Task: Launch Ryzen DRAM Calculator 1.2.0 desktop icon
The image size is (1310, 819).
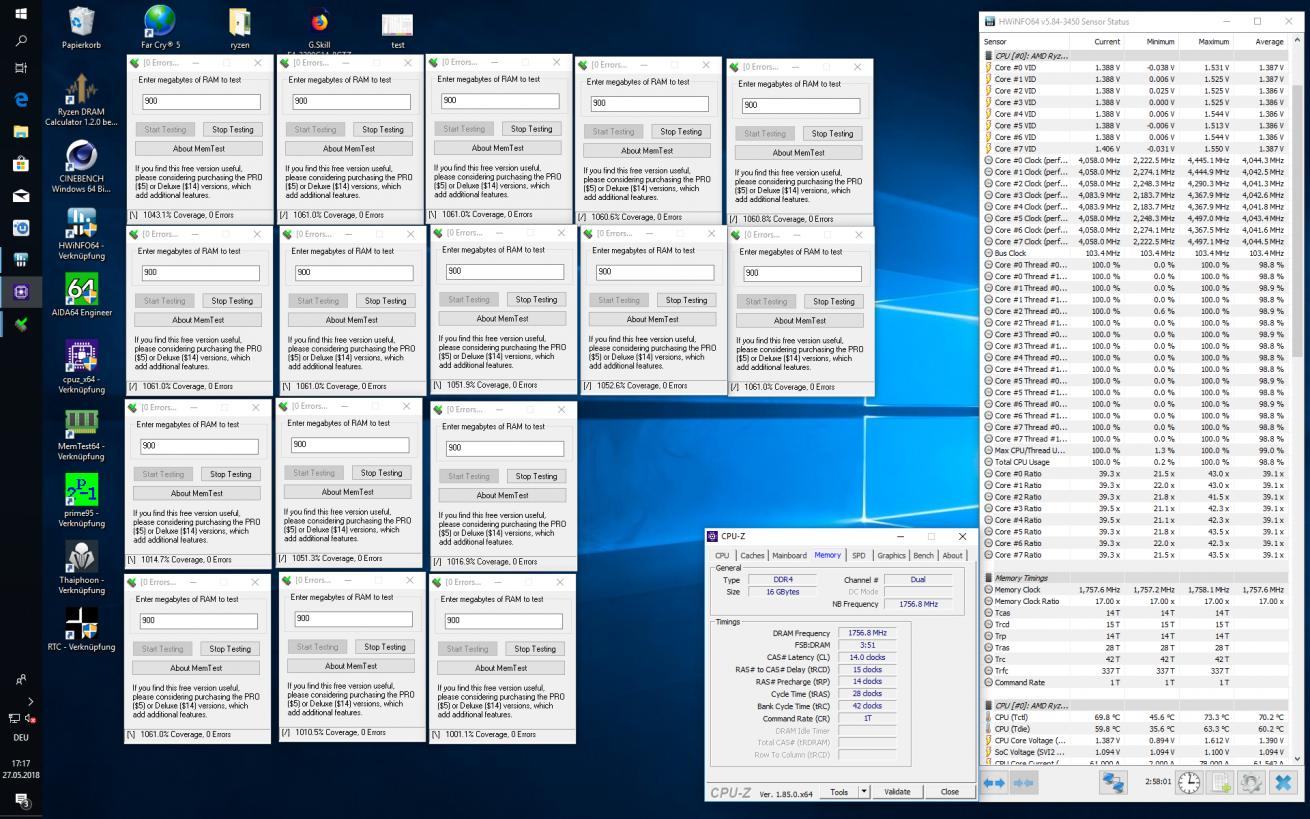Action: [x=81, y=101]
